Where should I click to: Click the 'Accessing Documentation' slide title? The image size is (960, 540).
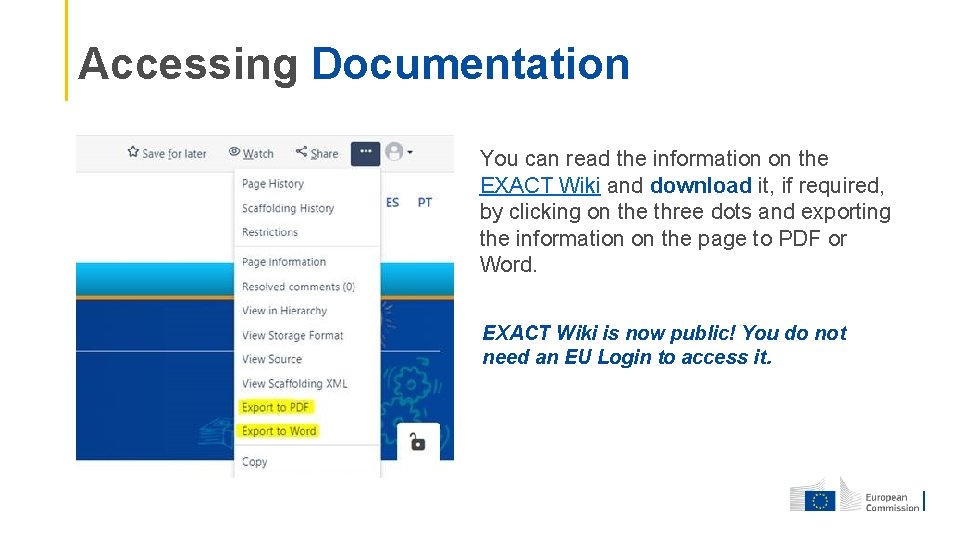click(354, 64)
